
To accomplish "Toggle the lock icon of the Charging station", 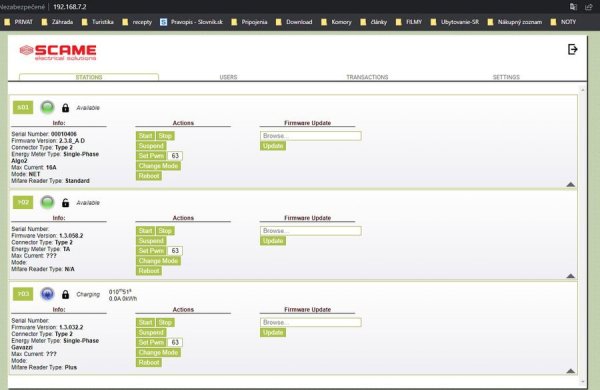I will [x=65, y=294].
